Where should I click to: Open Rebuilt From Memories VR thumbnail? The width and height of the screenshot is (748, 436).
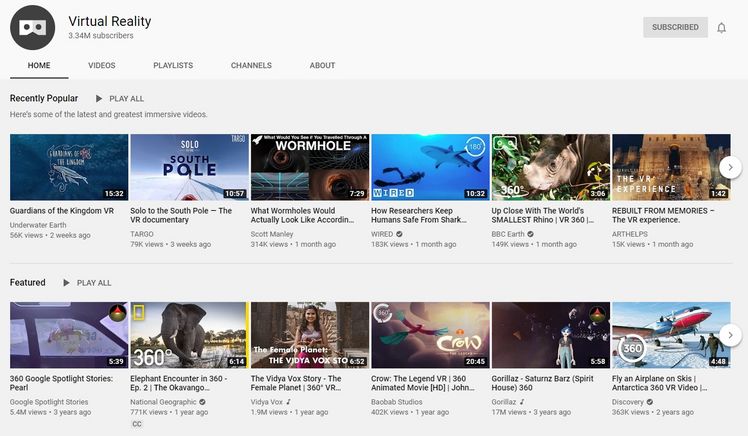[671, 167]
